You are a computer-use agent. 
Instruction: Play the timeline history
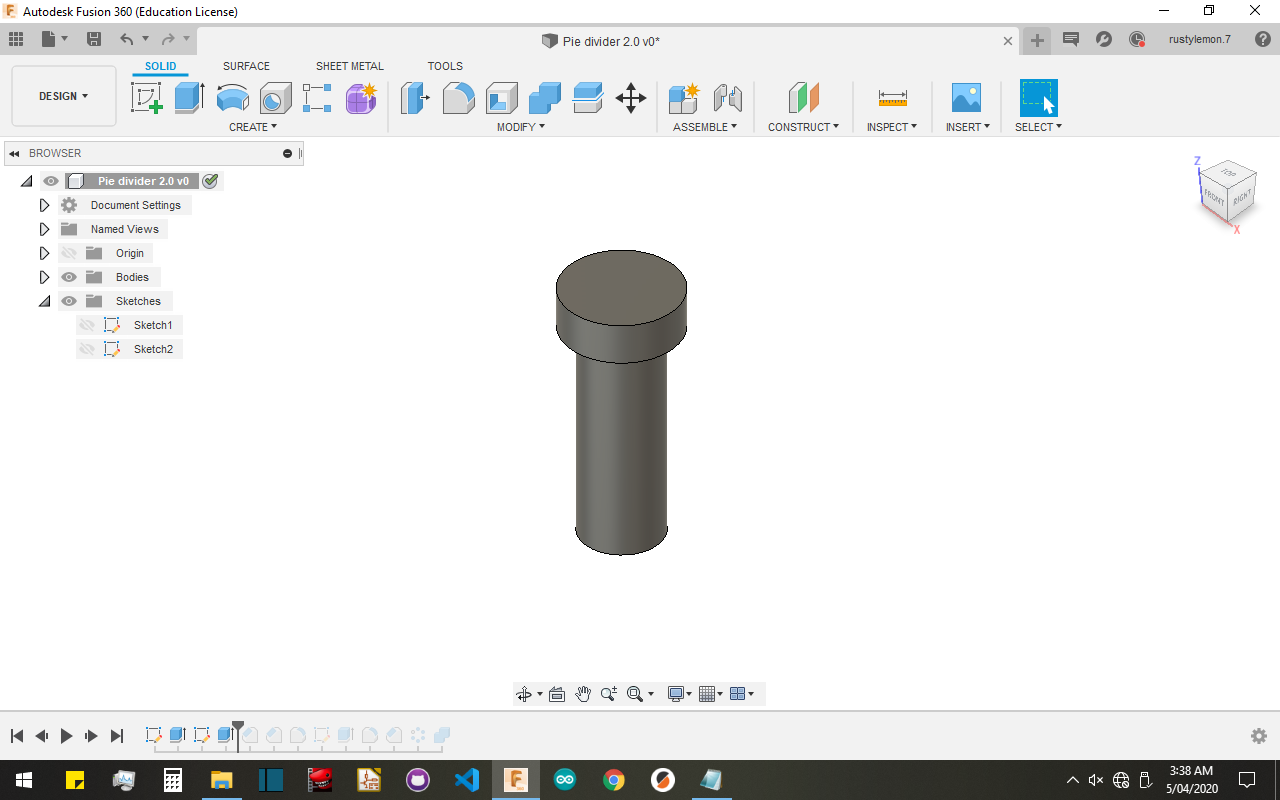point(66,736)
